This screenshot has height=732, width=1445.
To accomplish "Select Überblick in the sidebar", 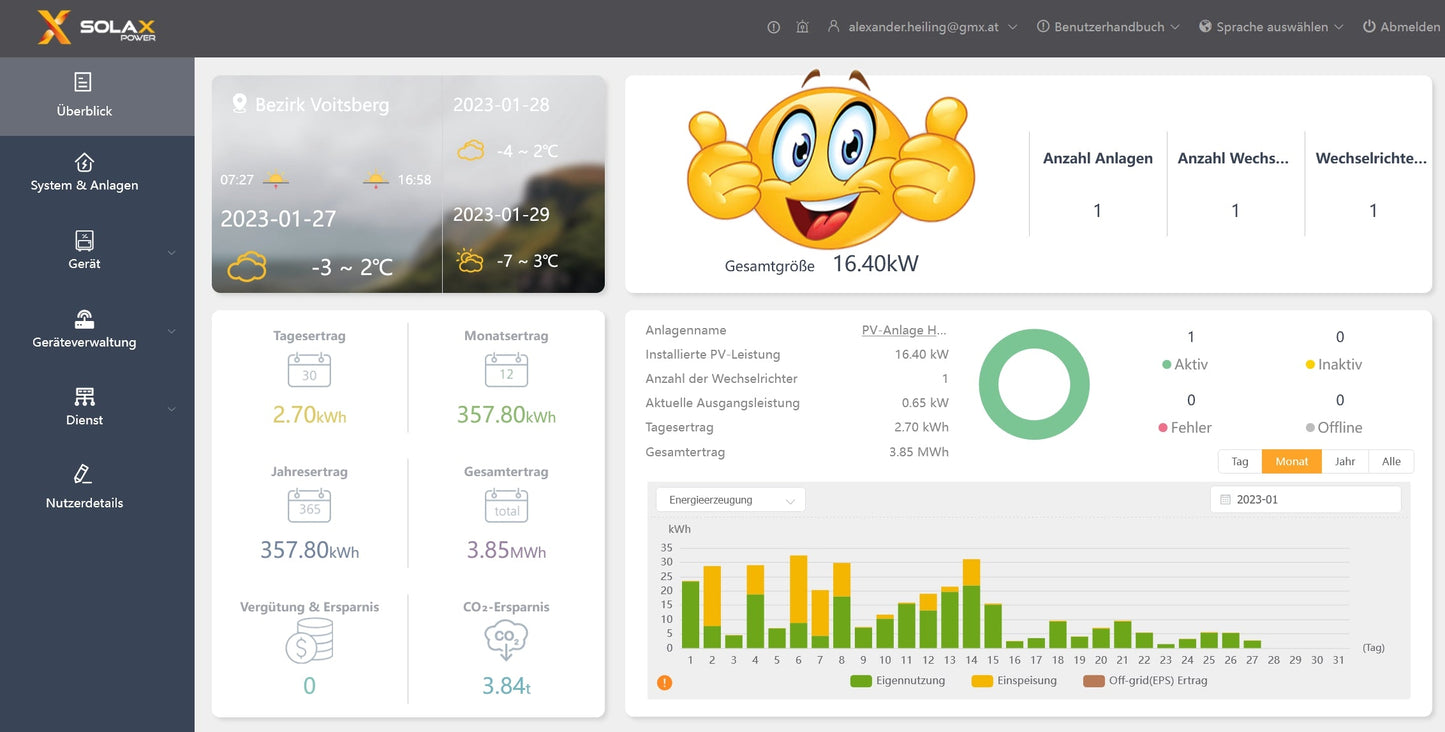I will tap(83, 96).
